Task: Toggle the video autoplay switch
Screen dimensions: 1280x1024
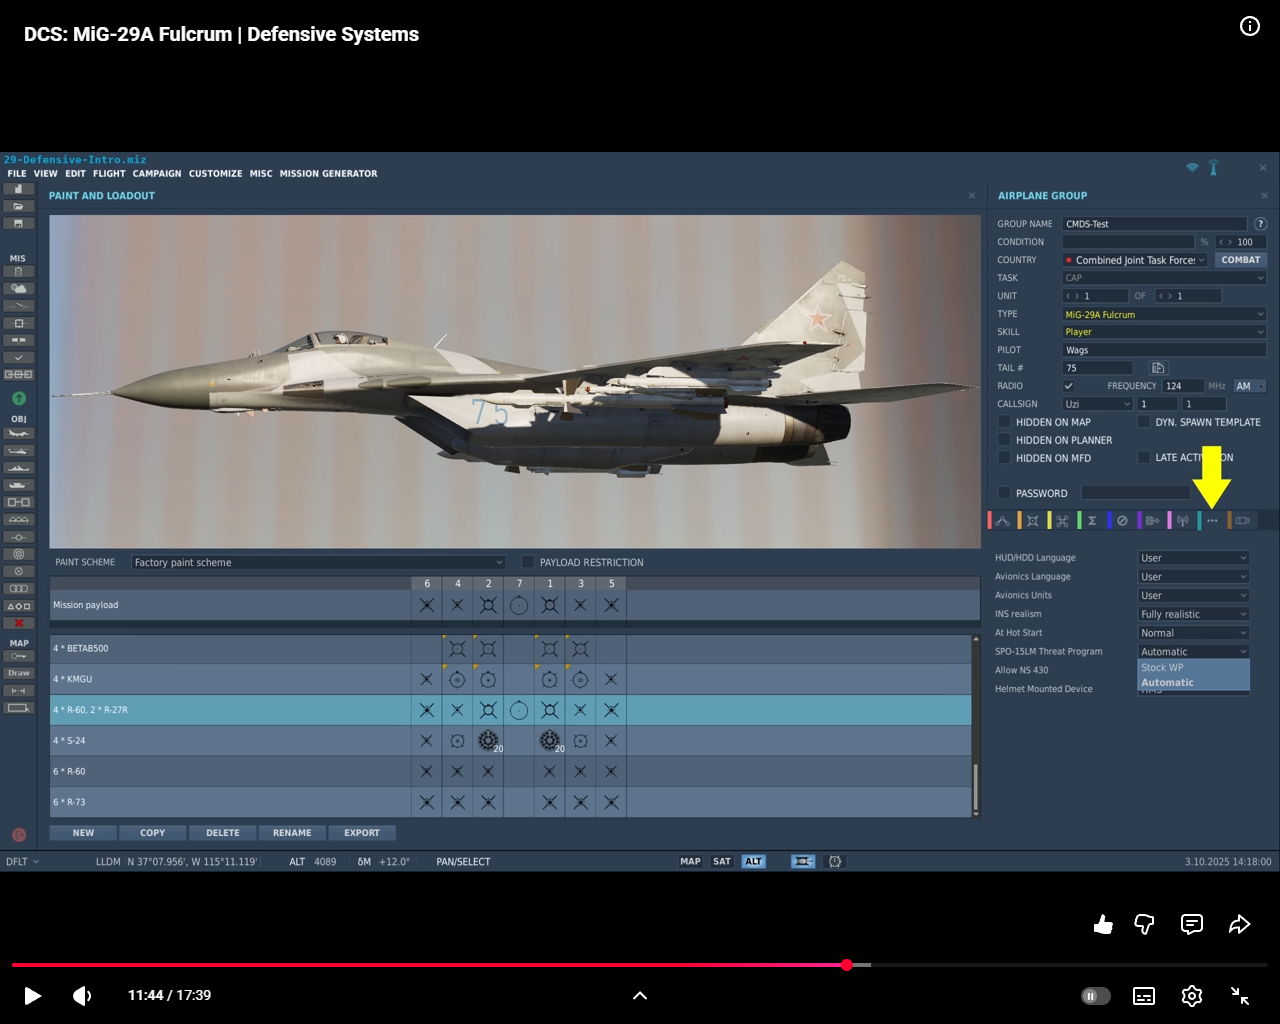Action: (x=1095, y=996)
